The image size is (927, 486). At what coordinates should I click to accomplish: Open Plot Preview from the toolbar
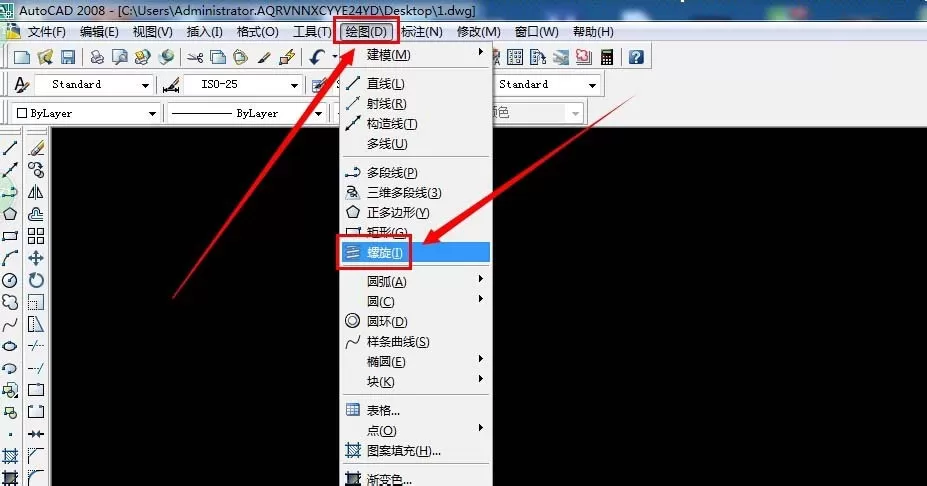coord(120,57)
